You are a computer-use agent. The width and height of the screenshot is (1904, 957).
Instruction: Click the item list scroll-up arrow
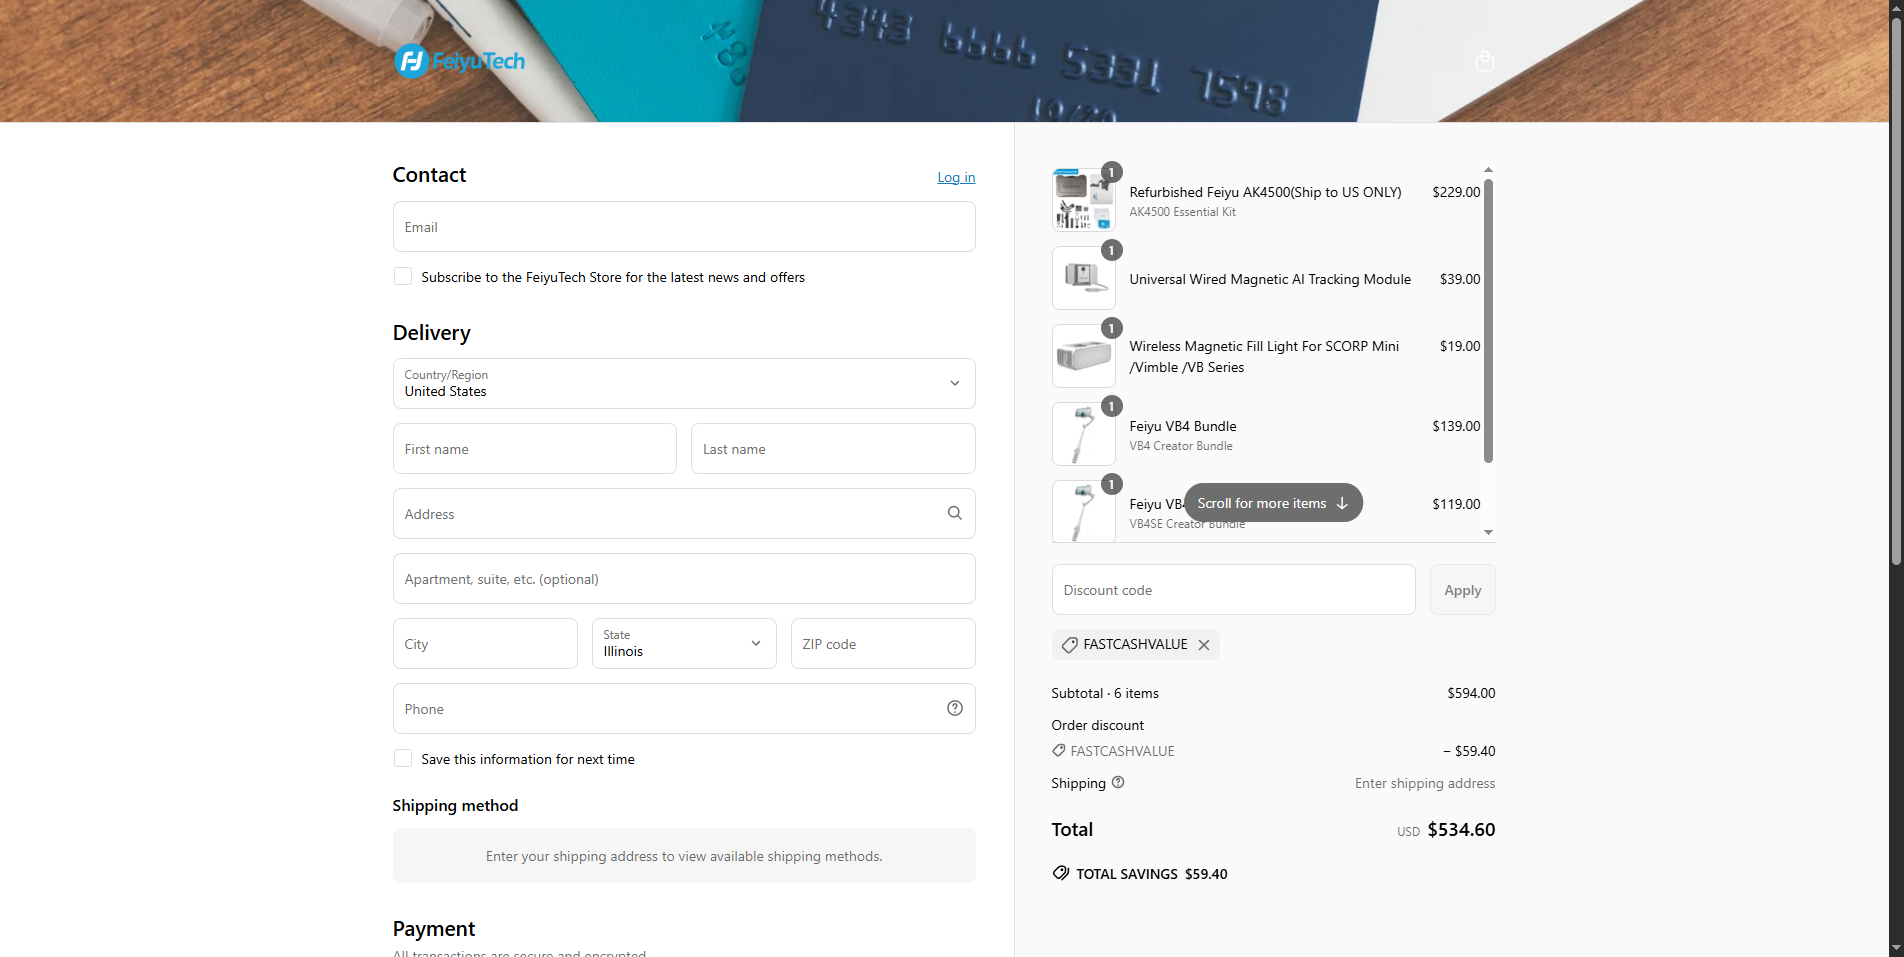click(1488, 170)
